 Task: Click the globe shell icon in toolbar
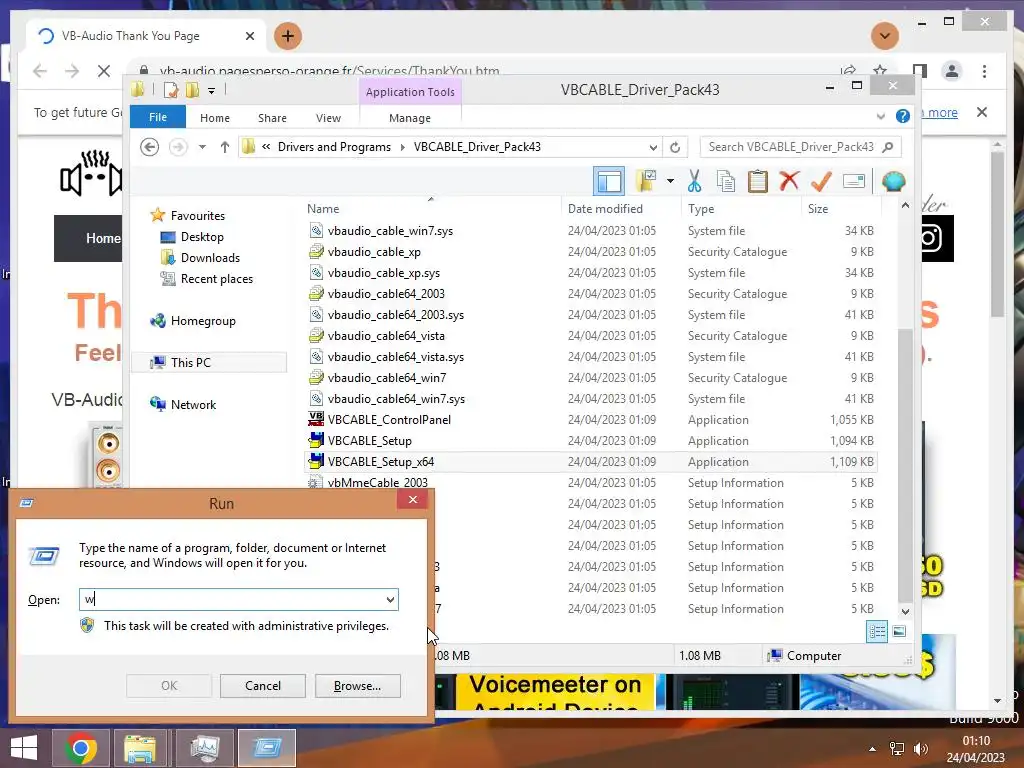tap(893, 181)
